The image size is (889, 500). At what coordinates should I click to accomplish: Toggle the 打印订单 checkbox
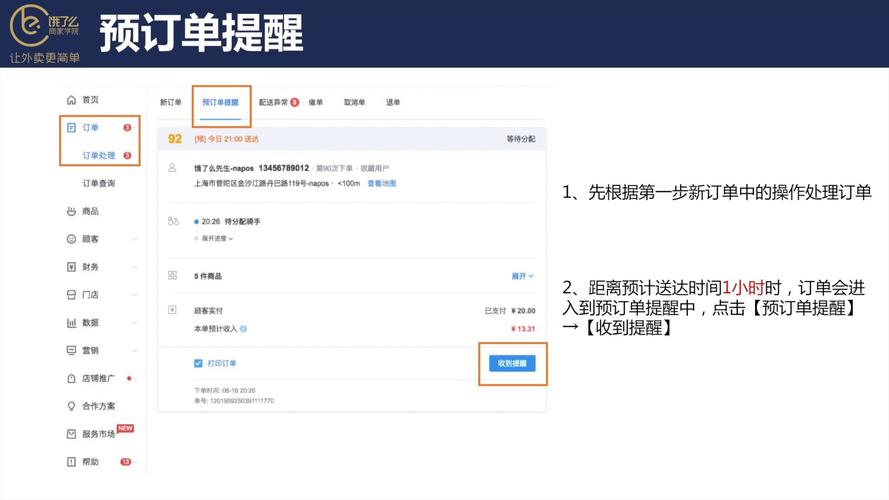point(198,363)
